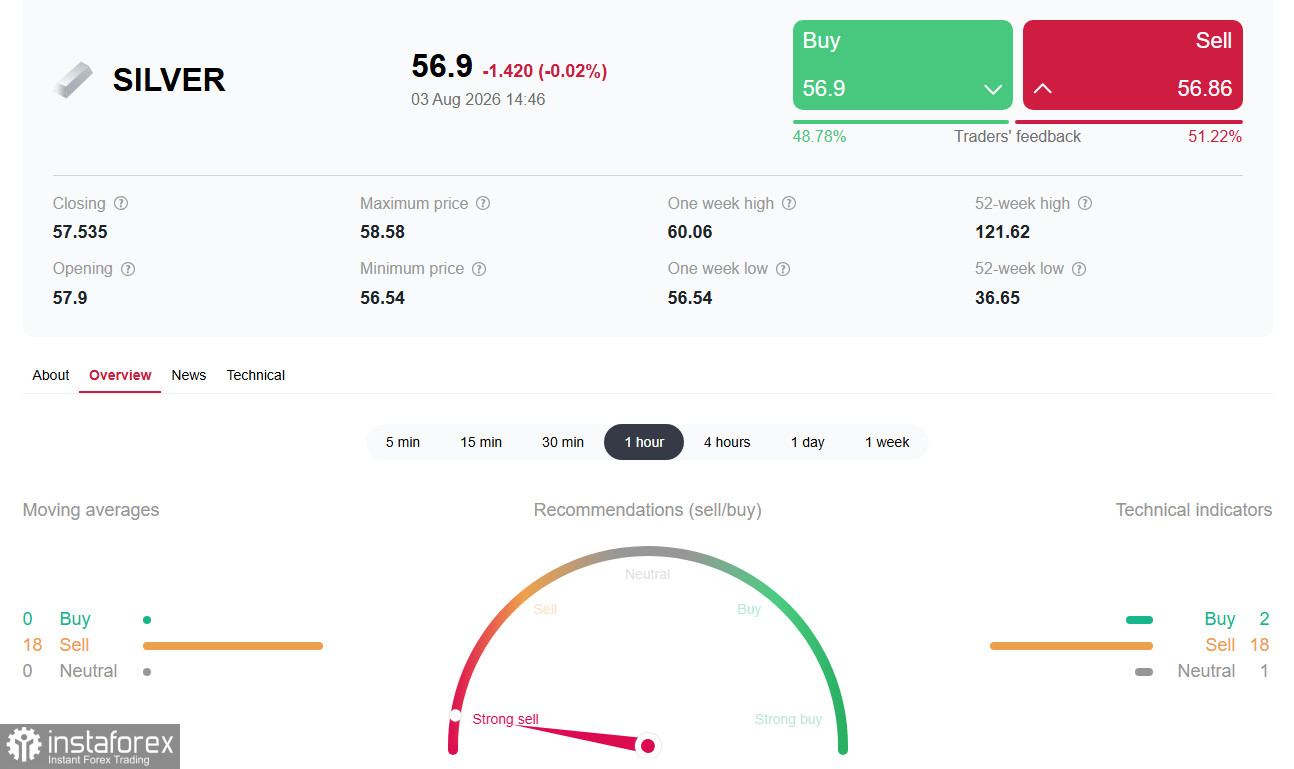1294x769 pixels.
Task: Select the 4 hours timeframe
Action: [727, 442]
